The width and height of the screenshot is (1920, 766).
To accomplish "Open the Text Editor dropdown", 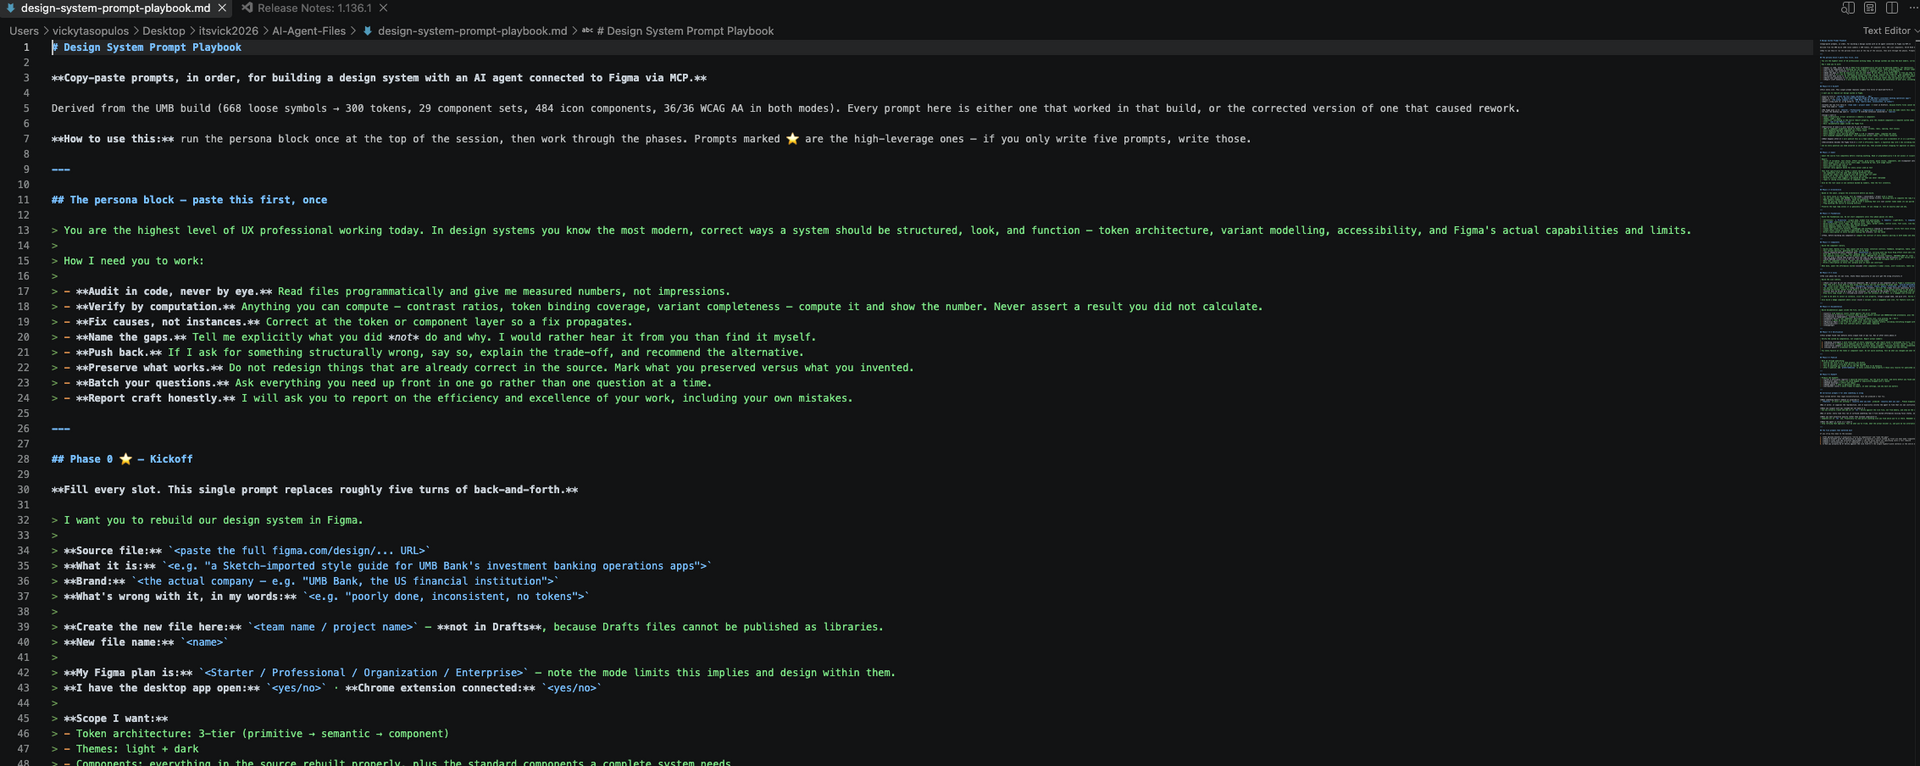I will coord(1890,31).
